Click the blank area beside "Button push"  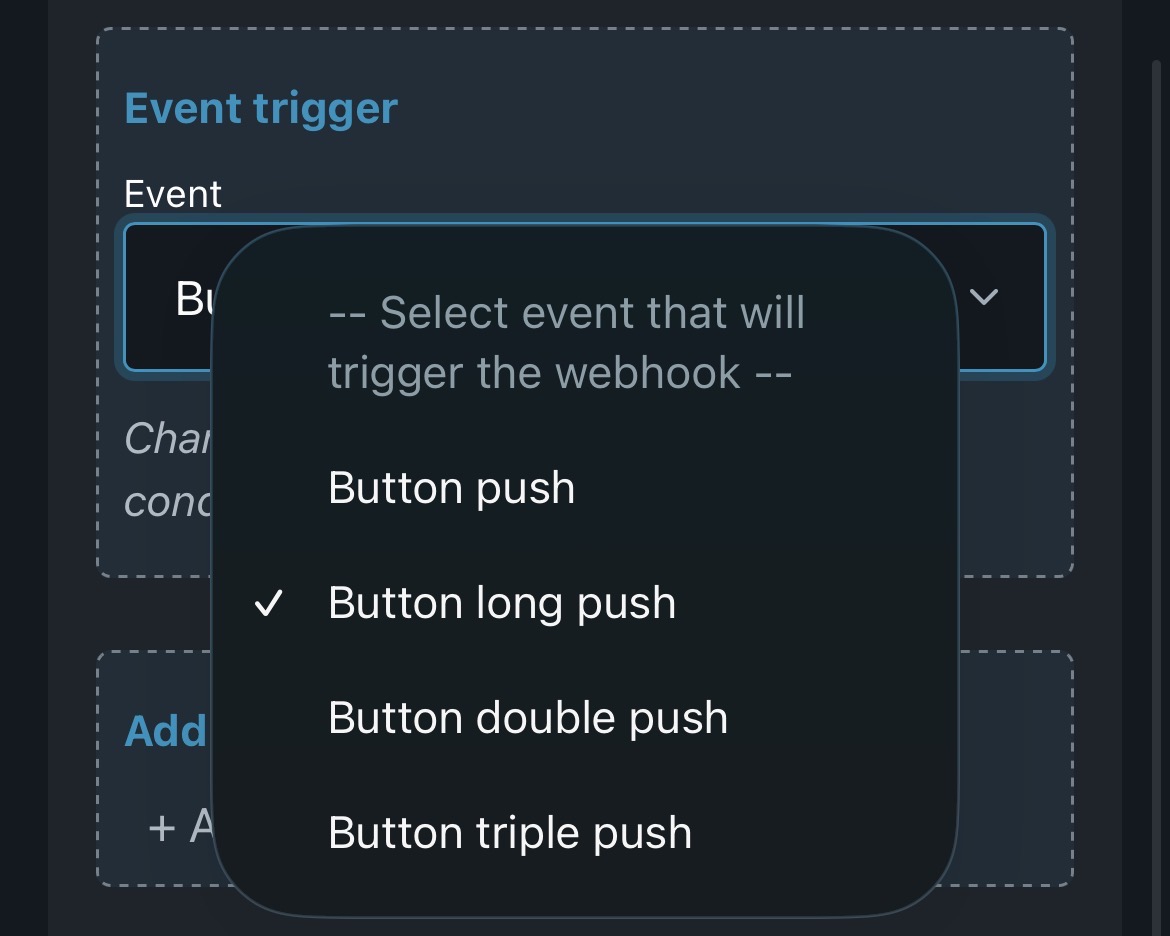pos(760,489)
